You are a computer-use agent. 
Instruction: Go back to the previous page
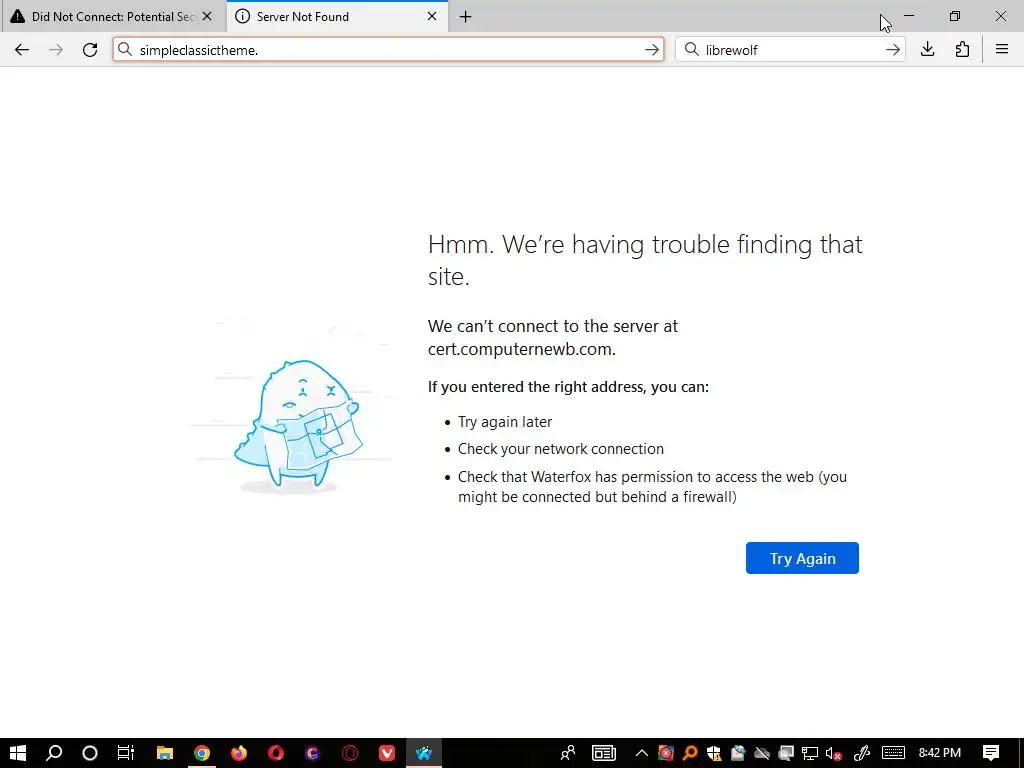pos(22,50)
